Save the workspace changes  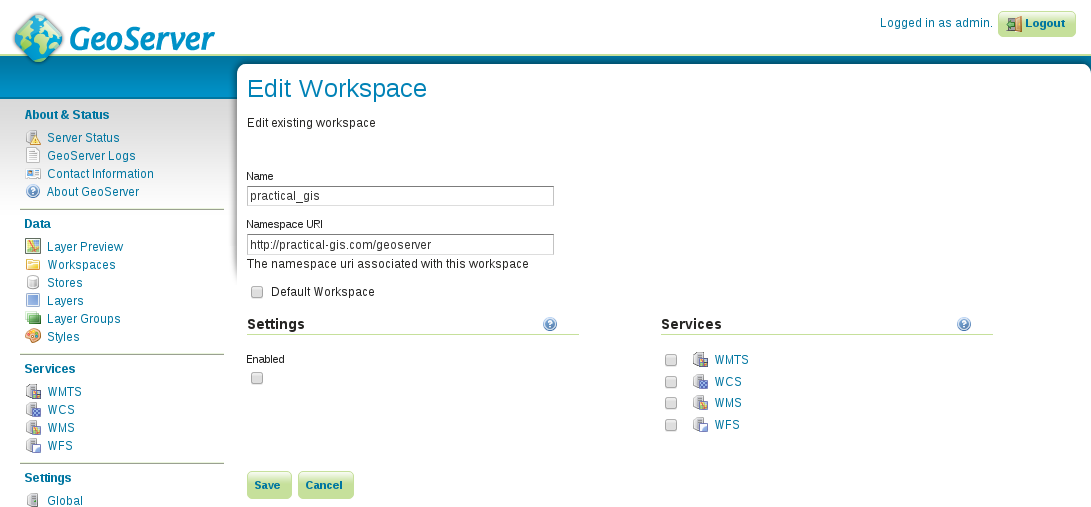(x=269, y=485)
